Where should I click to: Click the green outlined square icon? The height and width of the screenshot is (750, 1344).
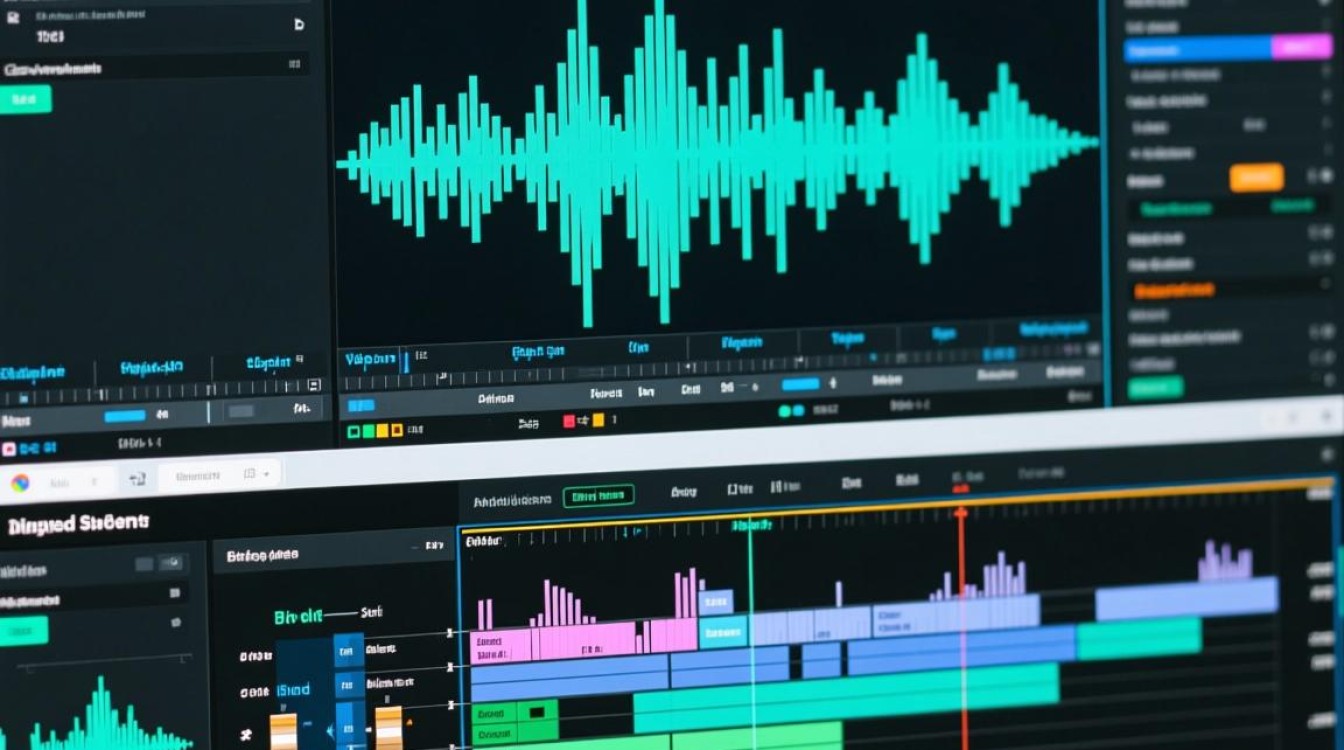(352, 432)
